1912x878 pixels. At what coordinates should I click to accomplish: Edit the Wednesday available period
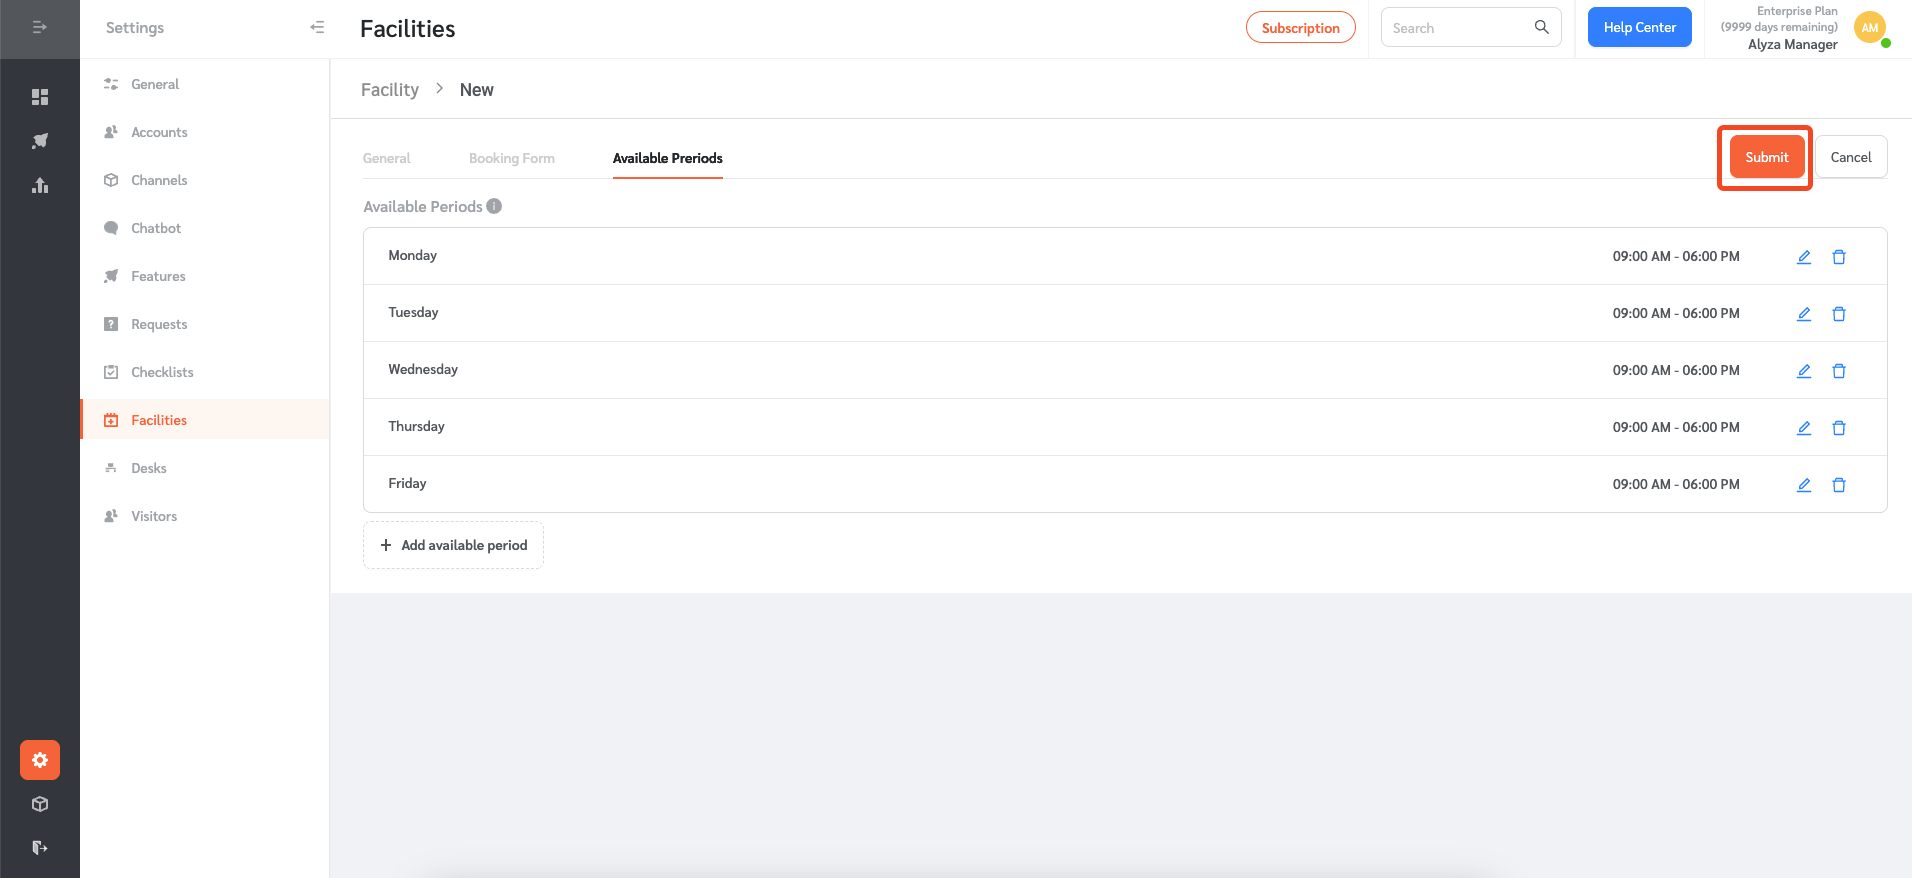pos(1804,371)
